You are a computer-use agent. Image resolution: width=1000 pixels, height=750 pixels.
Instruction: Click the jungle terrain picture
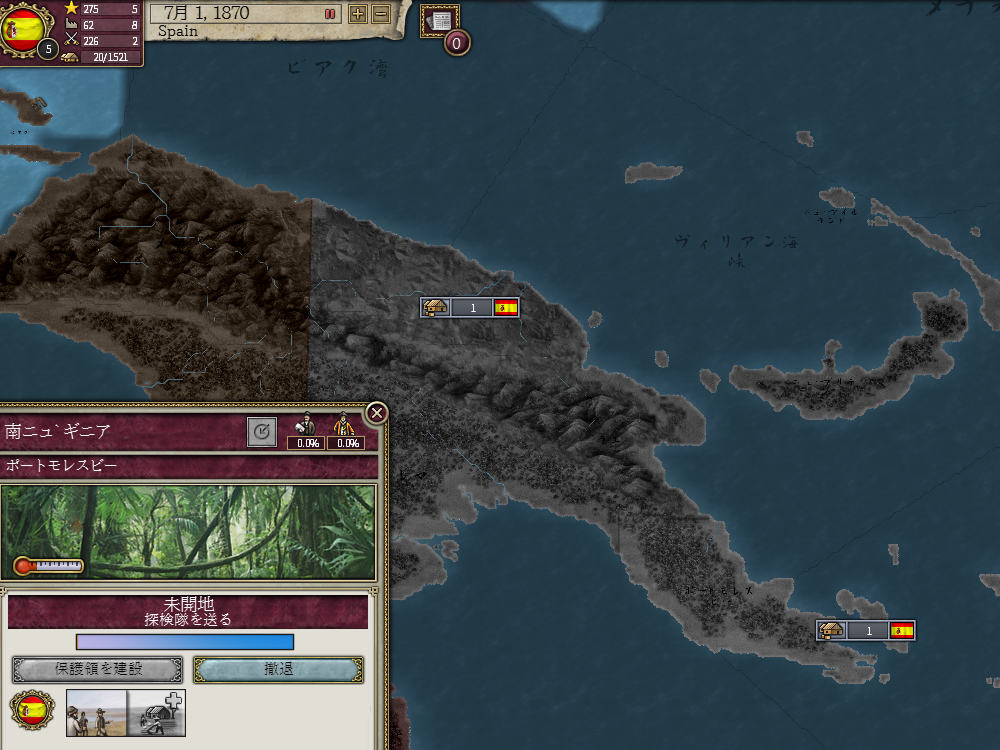click(189, 532)
